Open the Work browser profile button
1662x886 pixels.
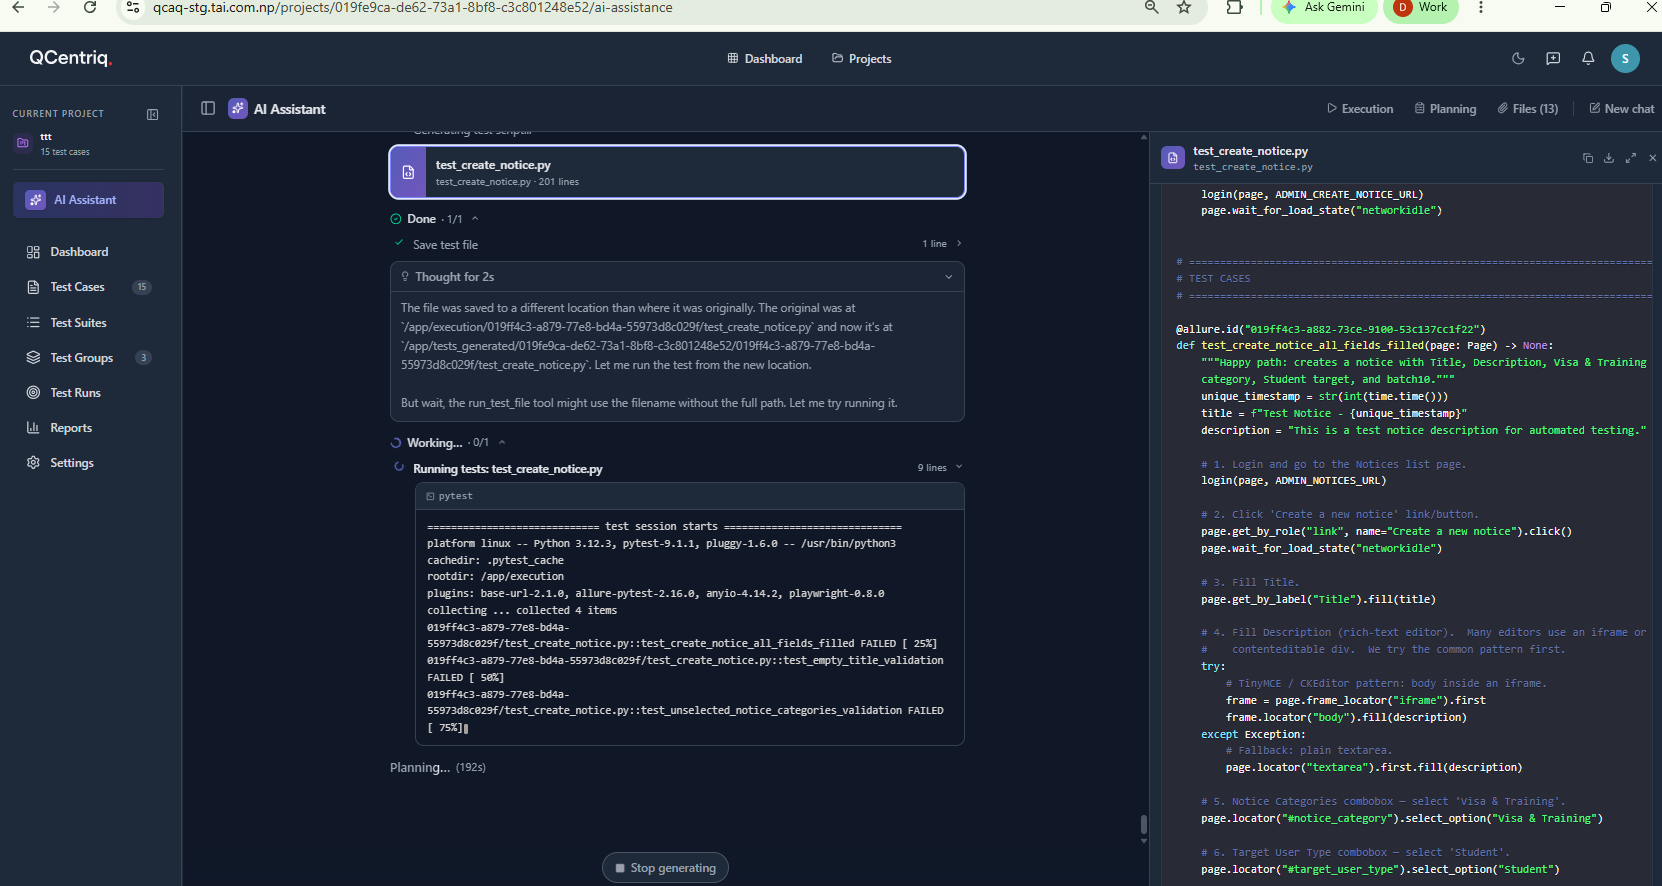[x=1421, y=8]
